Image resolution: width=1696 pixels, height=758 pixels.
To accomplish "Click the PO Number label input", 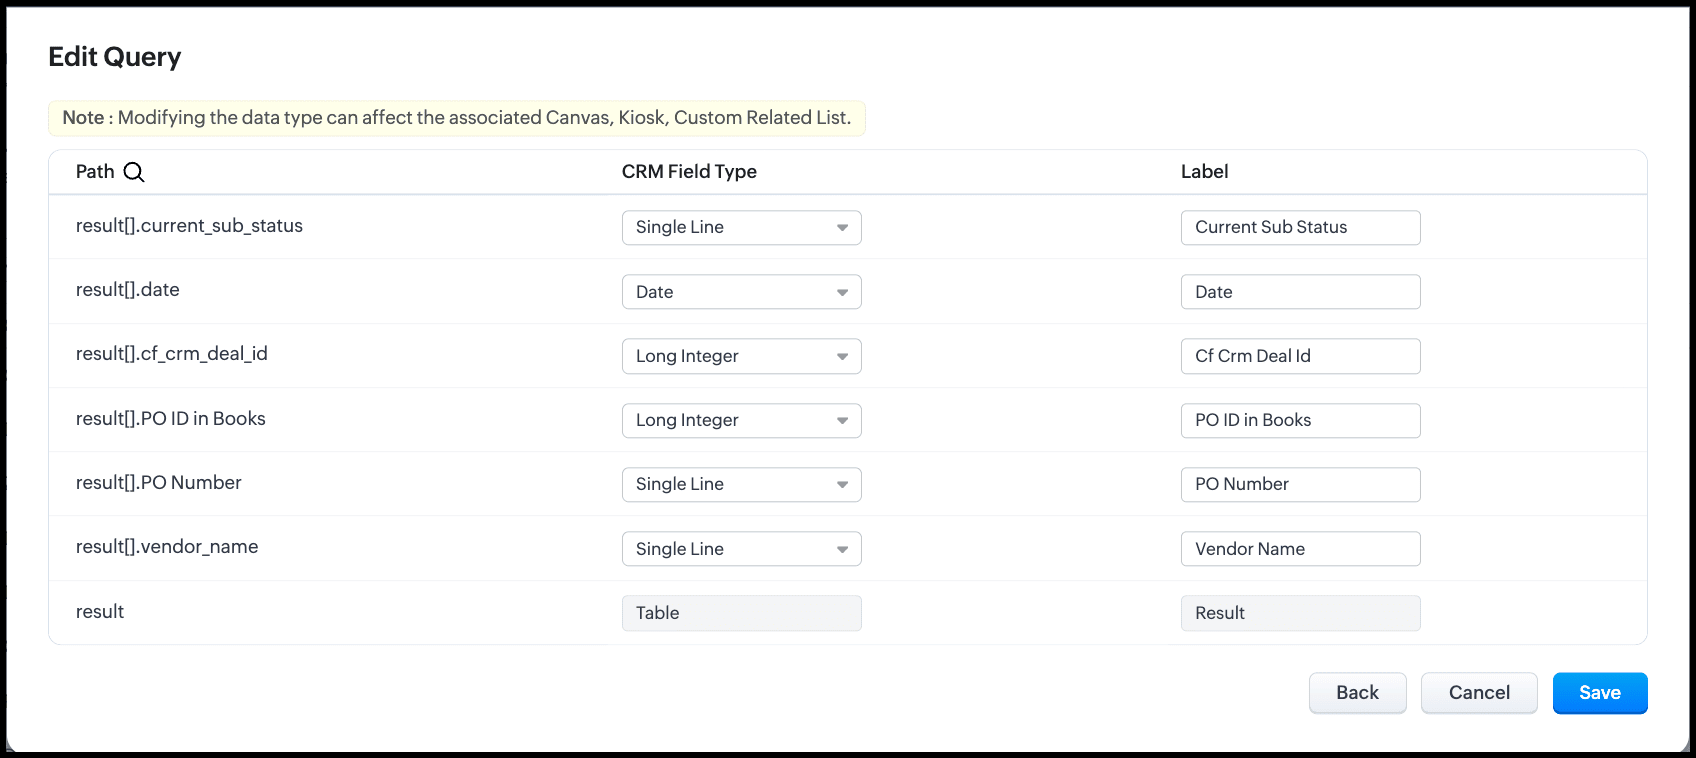I will click(x=1300, y=485).
